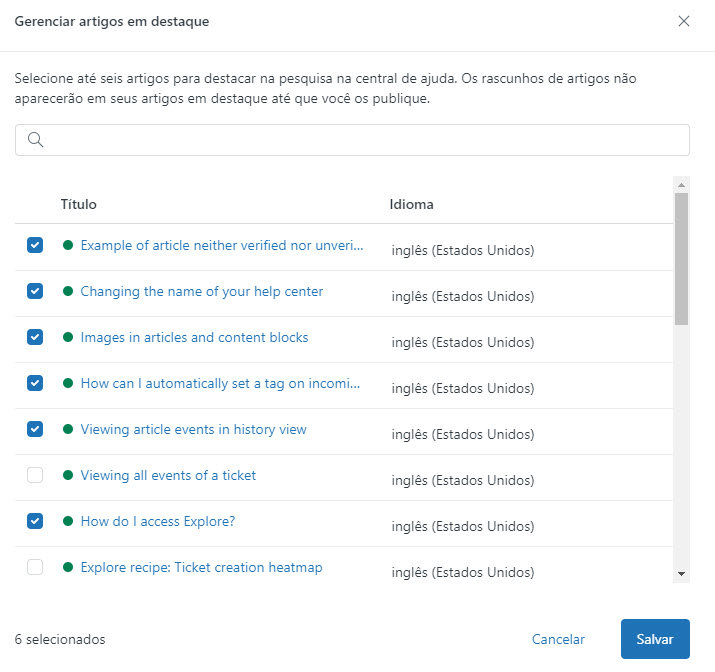The height and width of the screenshot is (672, 715).
Task: Close the featured articles dialog
Action: (x=683, y=21)
